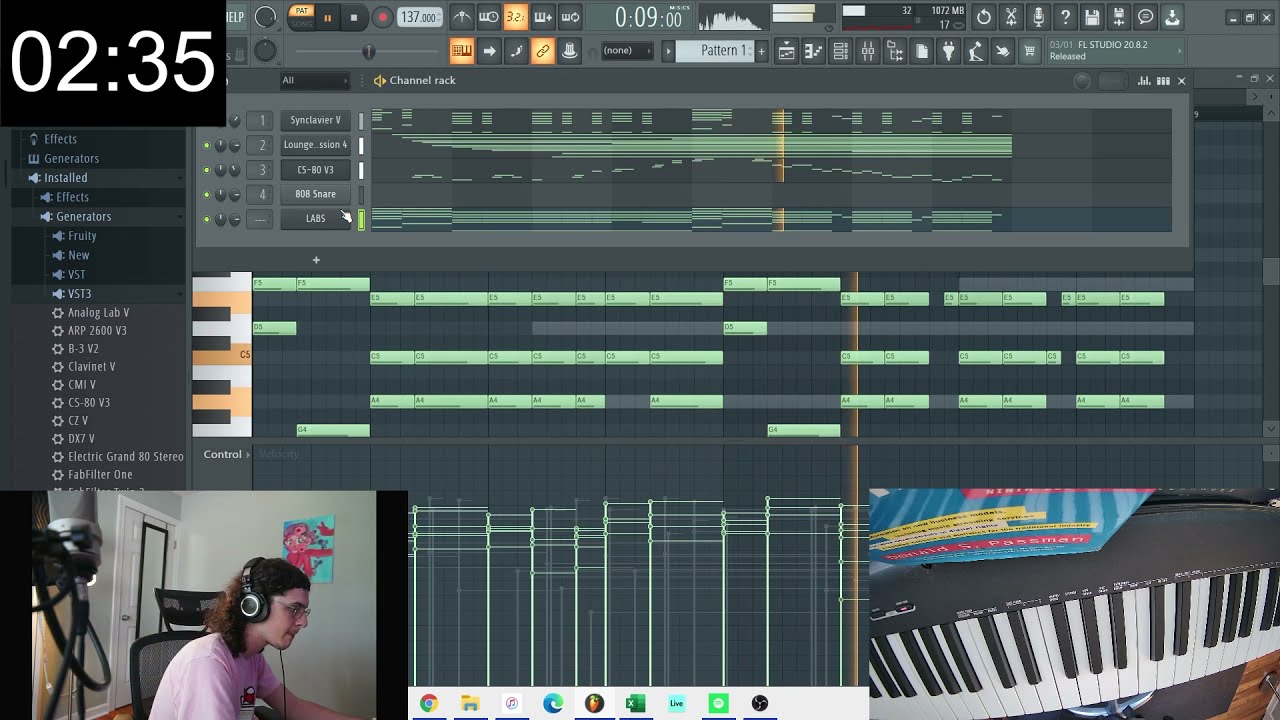The image size is (1280, 720).
Task: Adjust the main volume knob
Action: click(266, 17)
